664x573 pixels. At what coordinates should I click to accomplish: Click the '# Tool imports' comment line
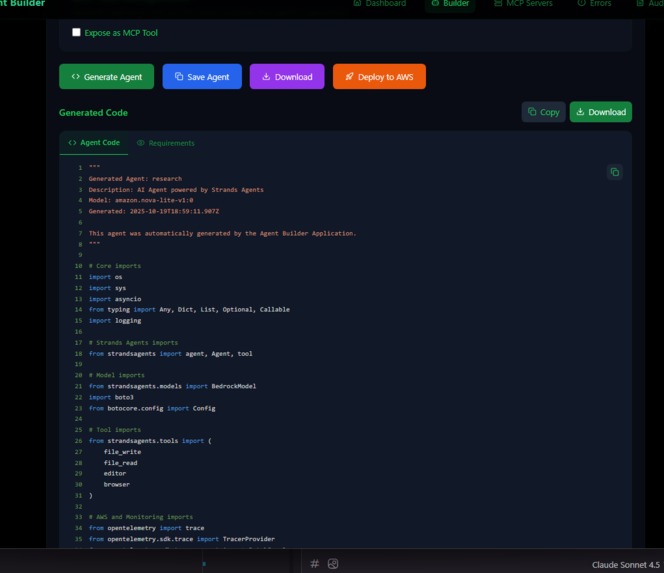115,430
